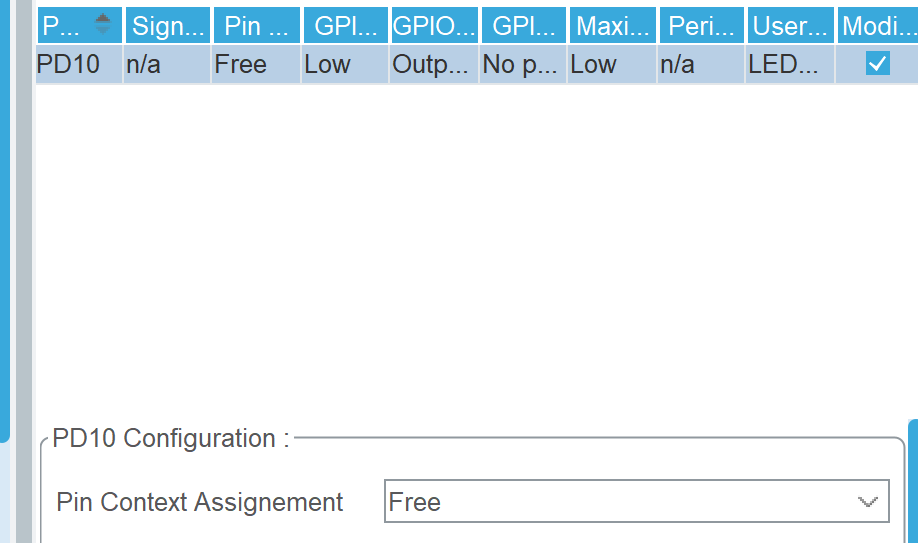Click the No pull-up cell of PD10
Screen dimensions: 918x543
tap(523, 64)
